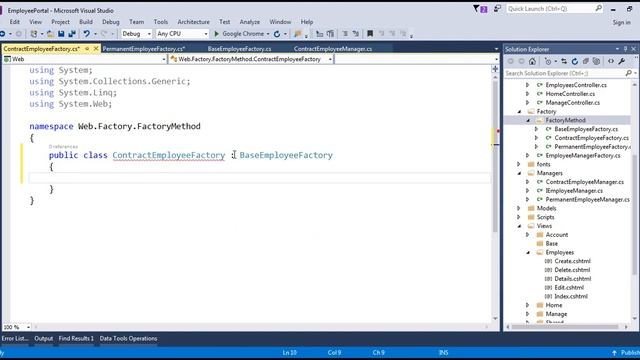Click the Undo arrow icon
Image resolution: width=640 pixels, height=360 pixels.
pos(87,34)
